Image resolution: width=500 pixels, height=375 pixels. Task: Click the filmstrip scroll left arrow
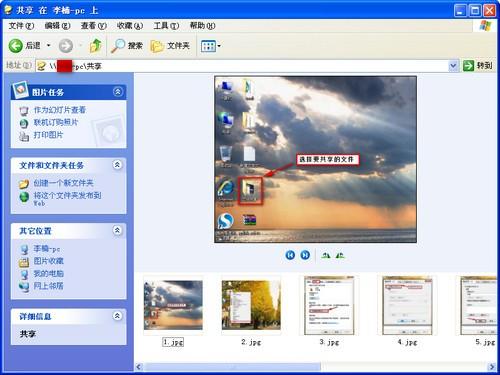[139, 367]
